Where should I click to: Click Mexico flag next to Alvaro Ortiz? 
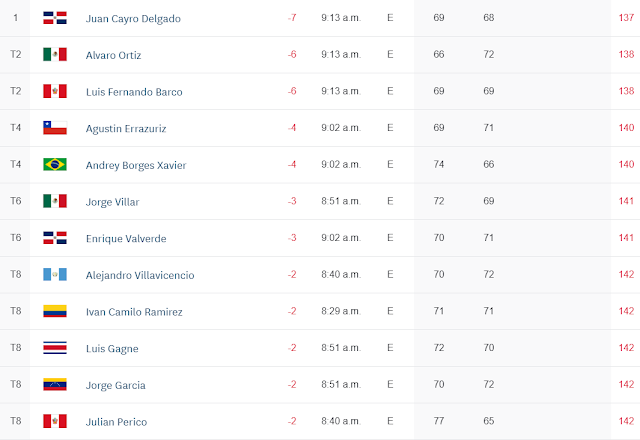(55, 54)
